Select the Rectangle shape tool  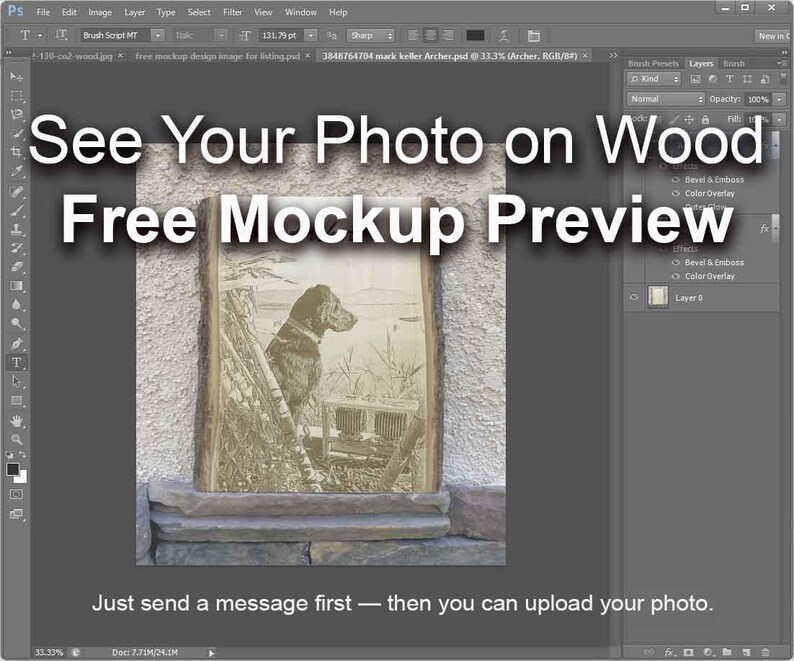(16, 401)
